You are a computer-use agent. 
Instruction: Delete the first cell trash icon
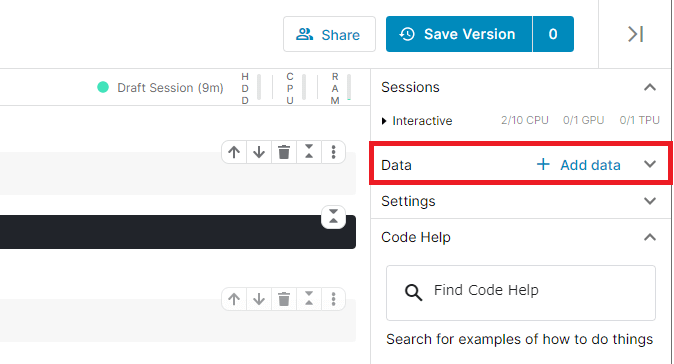(284, 152)
